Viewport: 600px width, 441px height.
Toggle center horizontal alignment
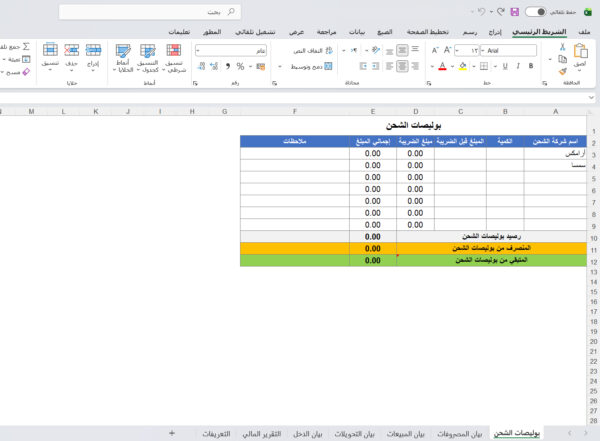pos(402,66)
